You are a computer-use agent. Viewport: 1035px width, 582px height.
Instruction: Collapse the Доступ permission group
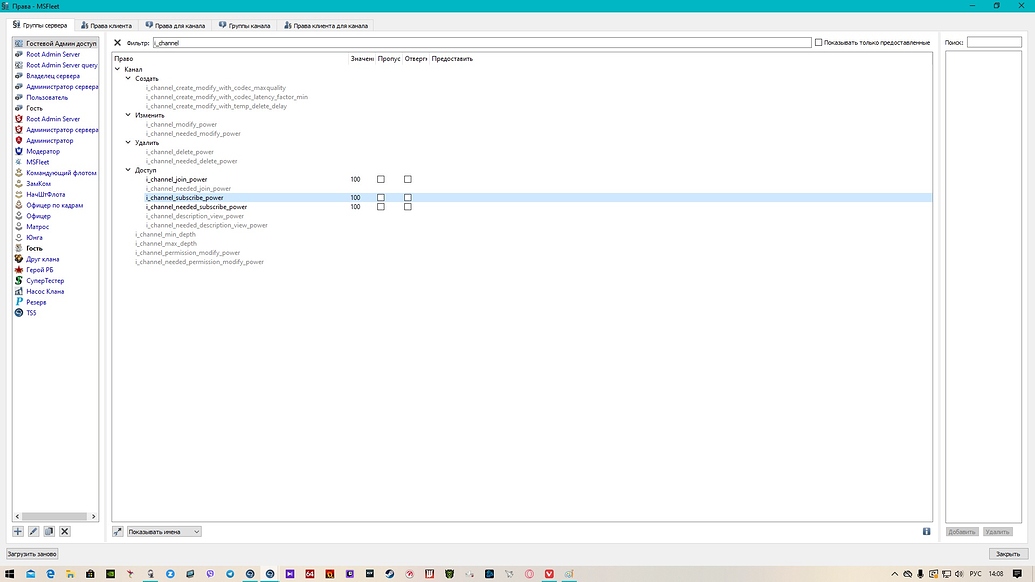click(x=128, y=170)
